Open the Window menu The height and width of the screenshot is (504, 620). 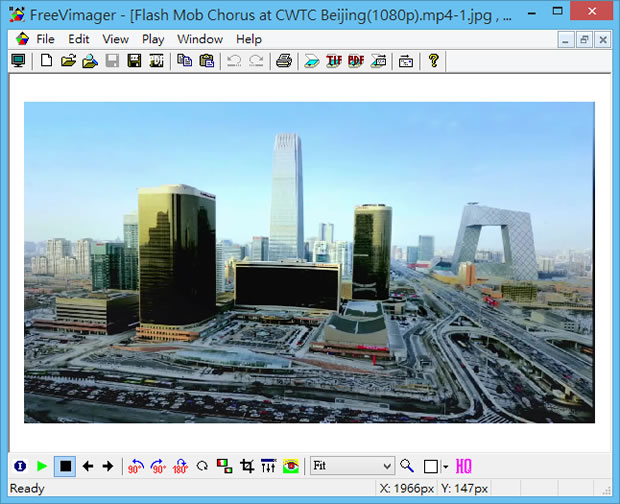pos(200,39)
